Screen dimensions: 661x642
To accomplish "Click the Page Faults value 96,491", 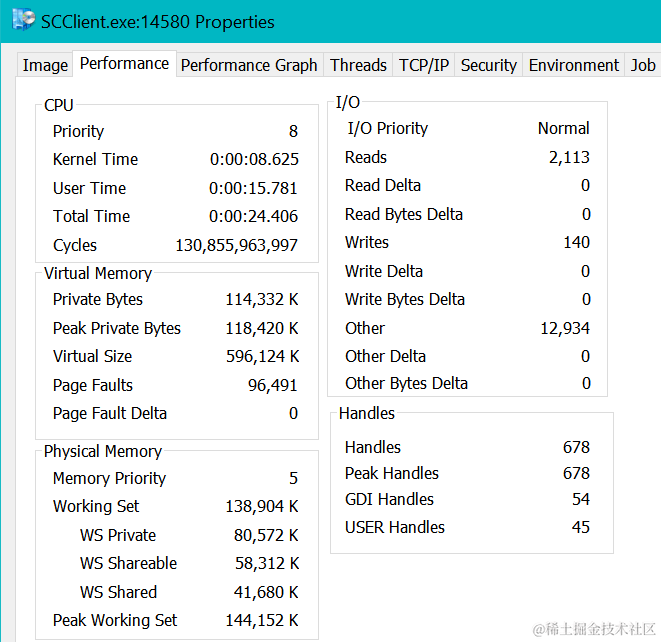I will click(x=273, y=385).
